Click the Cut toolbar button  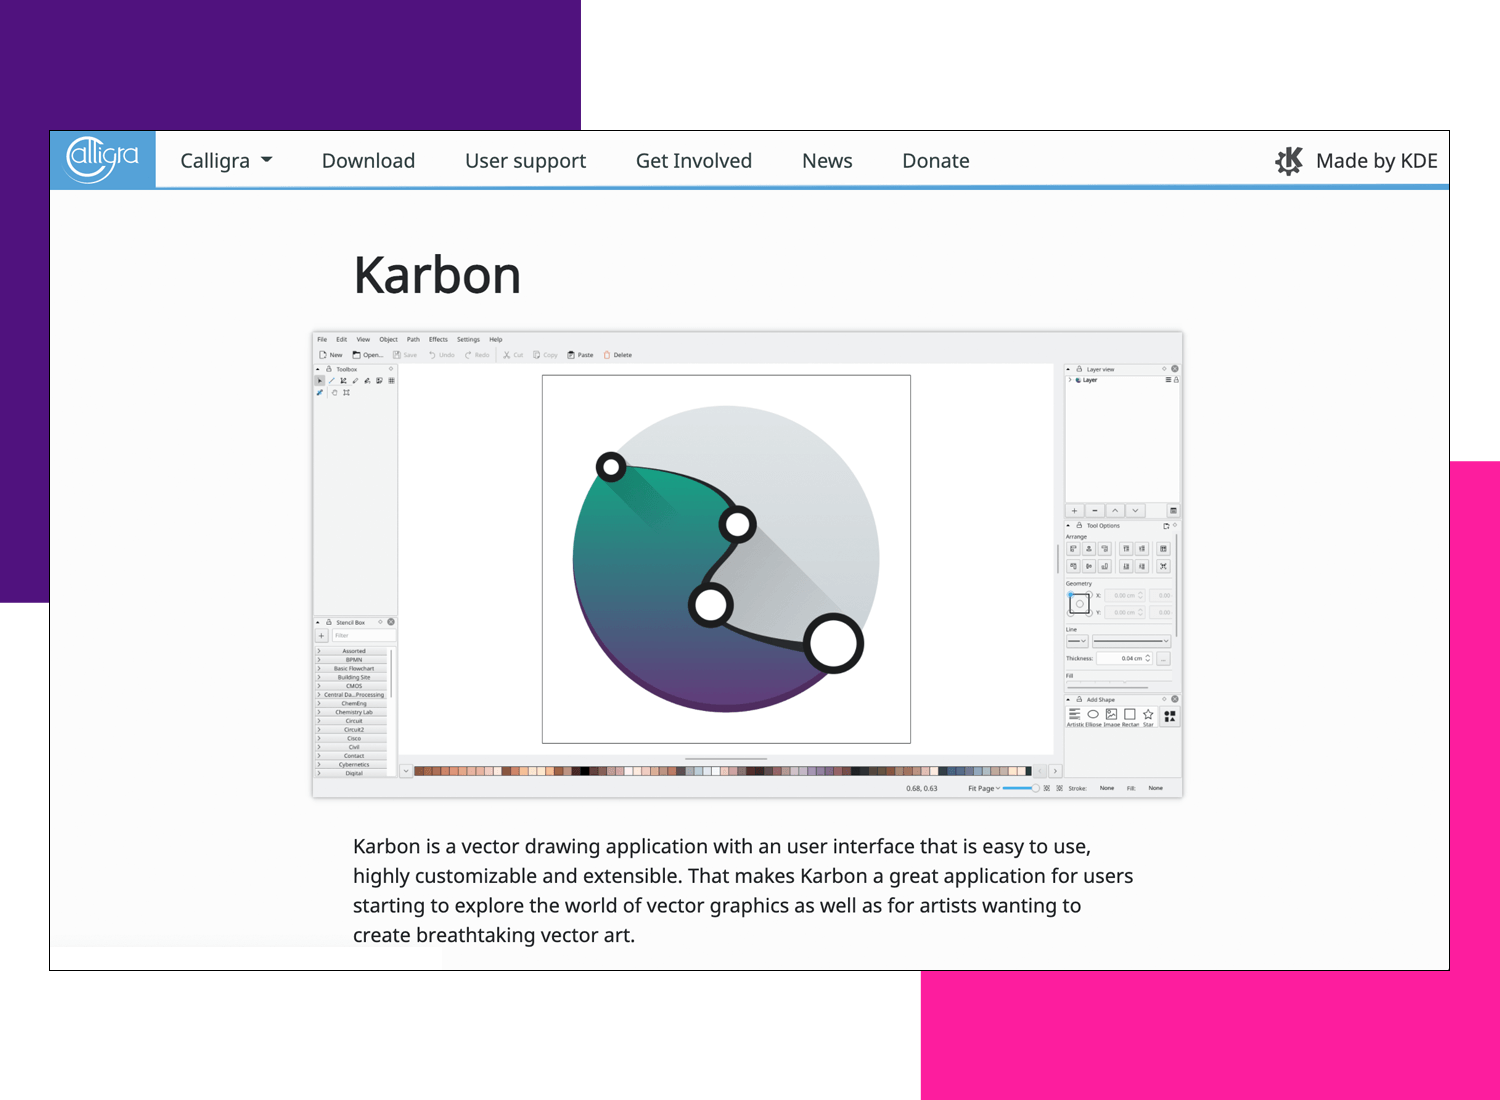click(x=513, y=355)
